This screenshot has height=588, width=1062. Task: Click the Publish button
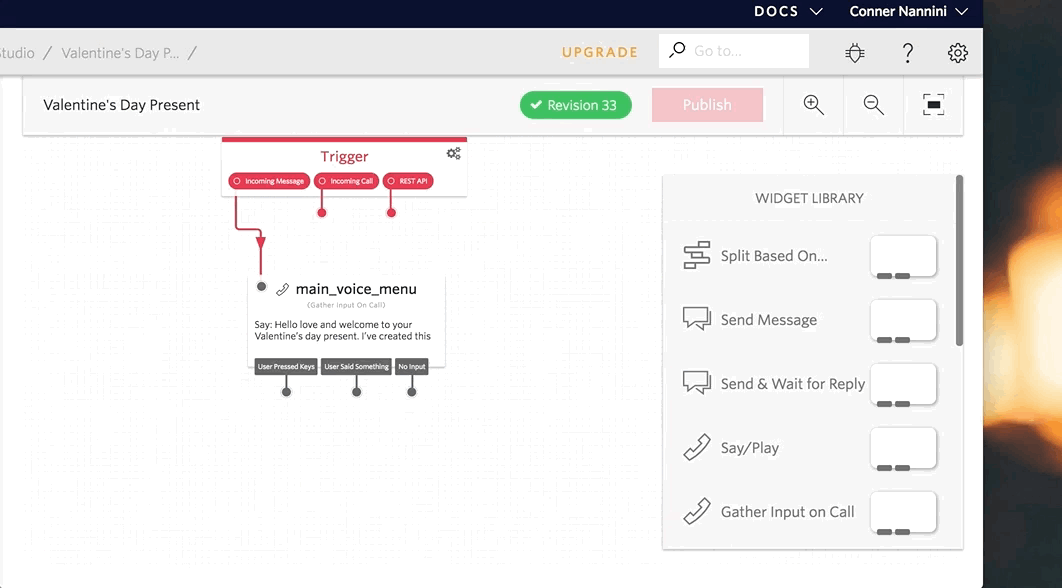(x=707, y=105)
